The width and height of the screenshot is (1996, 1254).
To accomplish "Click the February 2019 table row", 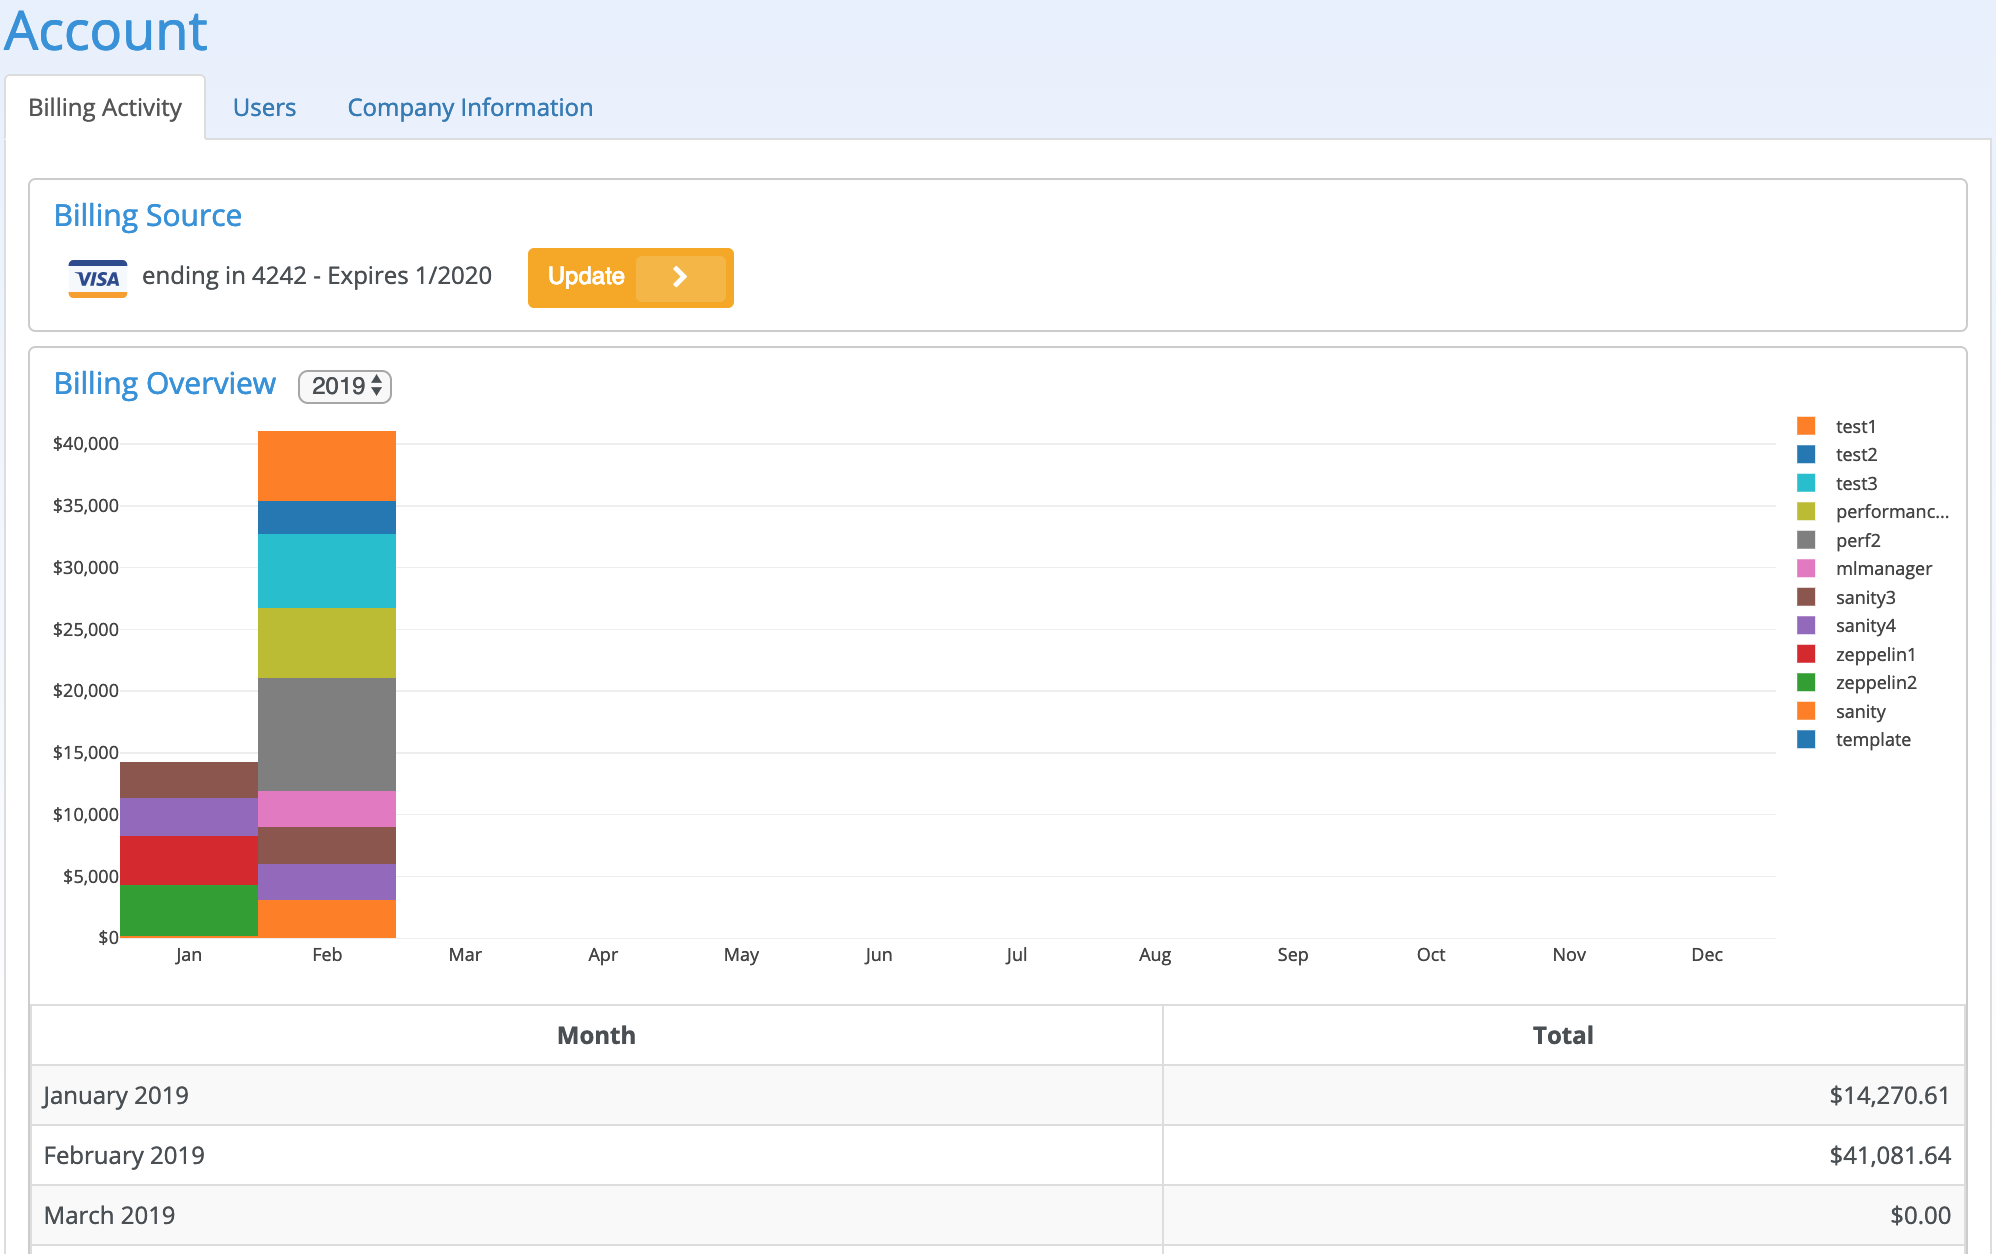I will coord(998,1155).
